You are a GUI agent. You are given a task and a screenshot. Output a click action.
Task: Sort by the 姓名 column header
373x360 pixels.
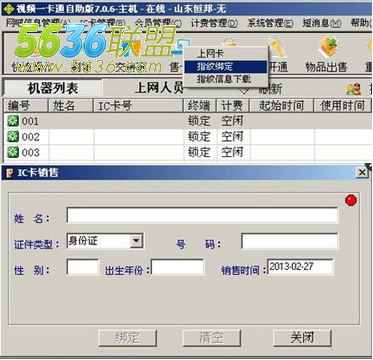coord(71,106)
